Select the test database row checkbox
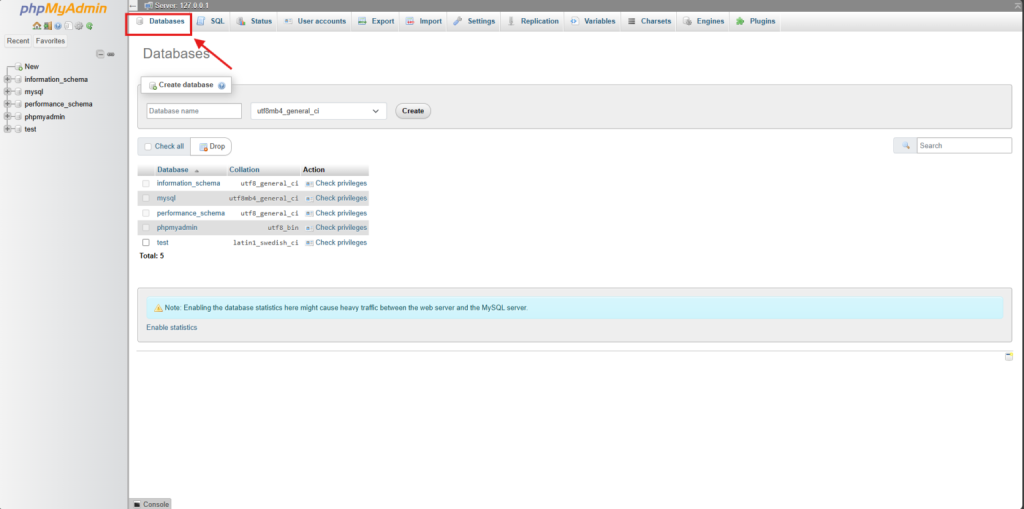The image size is (1024, 509). coord(146,242)
